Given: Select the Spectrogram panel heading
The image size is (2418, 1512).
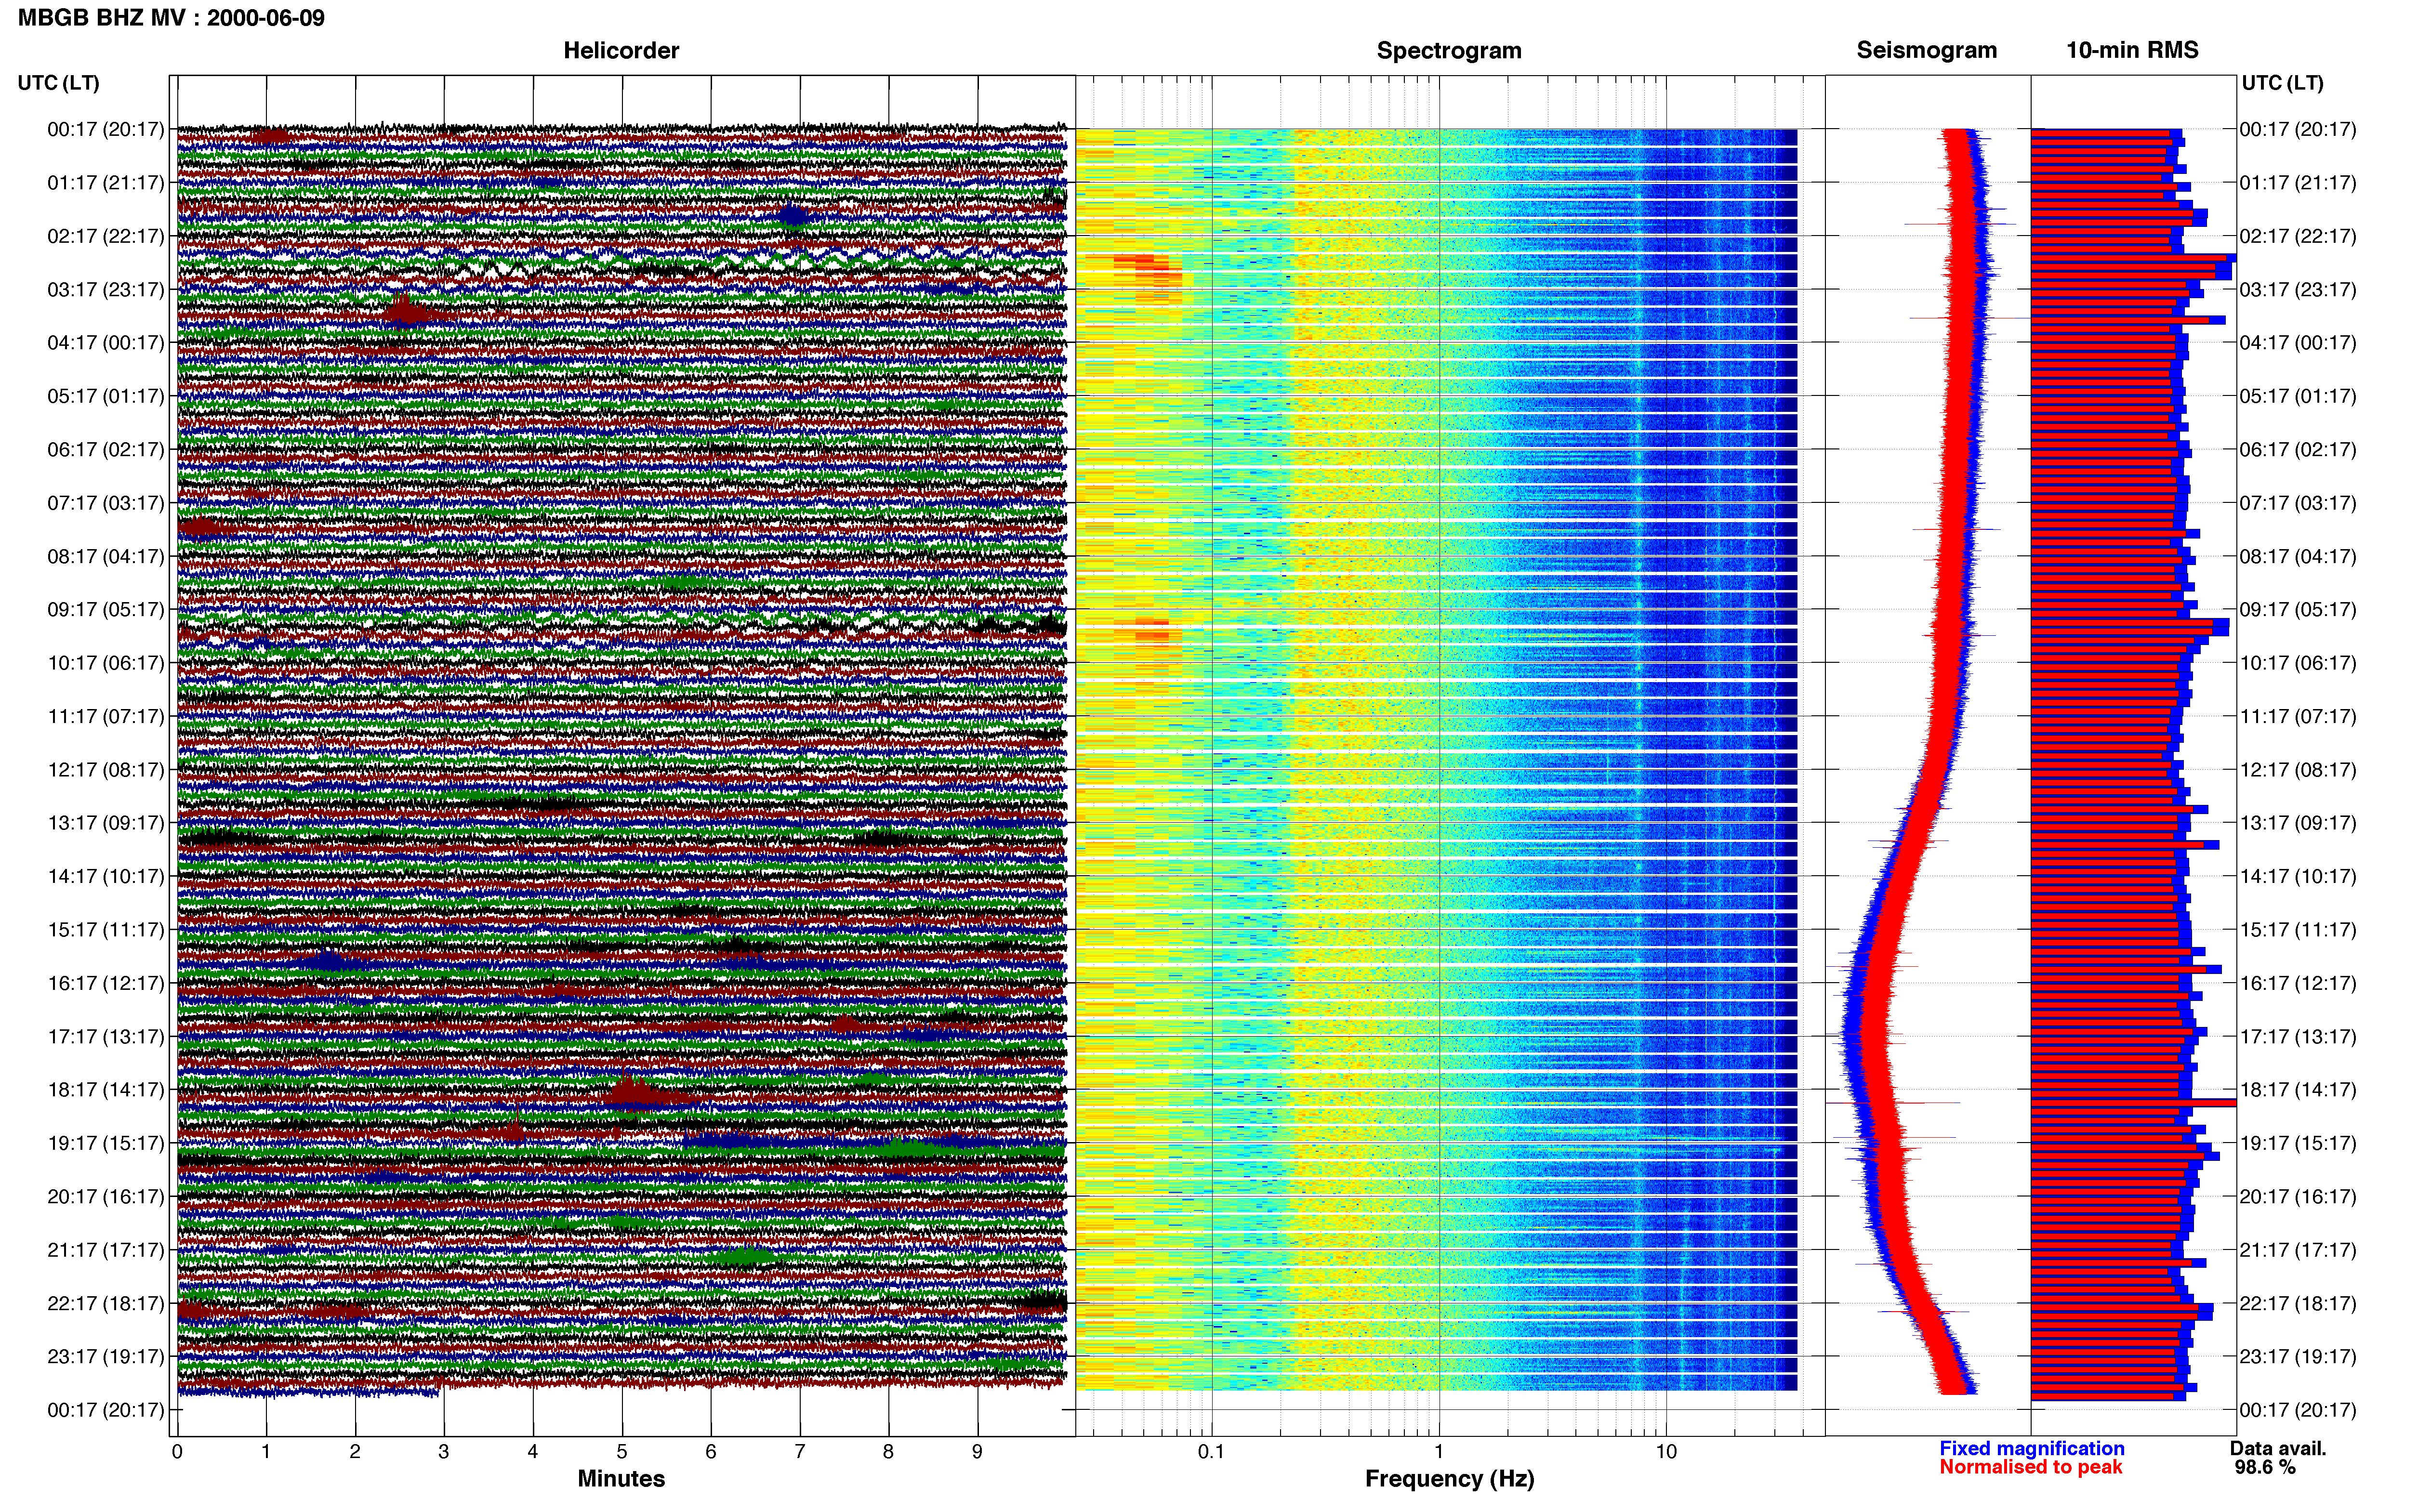Looking at the screenshot, I should pyautogui.click(x=1449, y=50).
